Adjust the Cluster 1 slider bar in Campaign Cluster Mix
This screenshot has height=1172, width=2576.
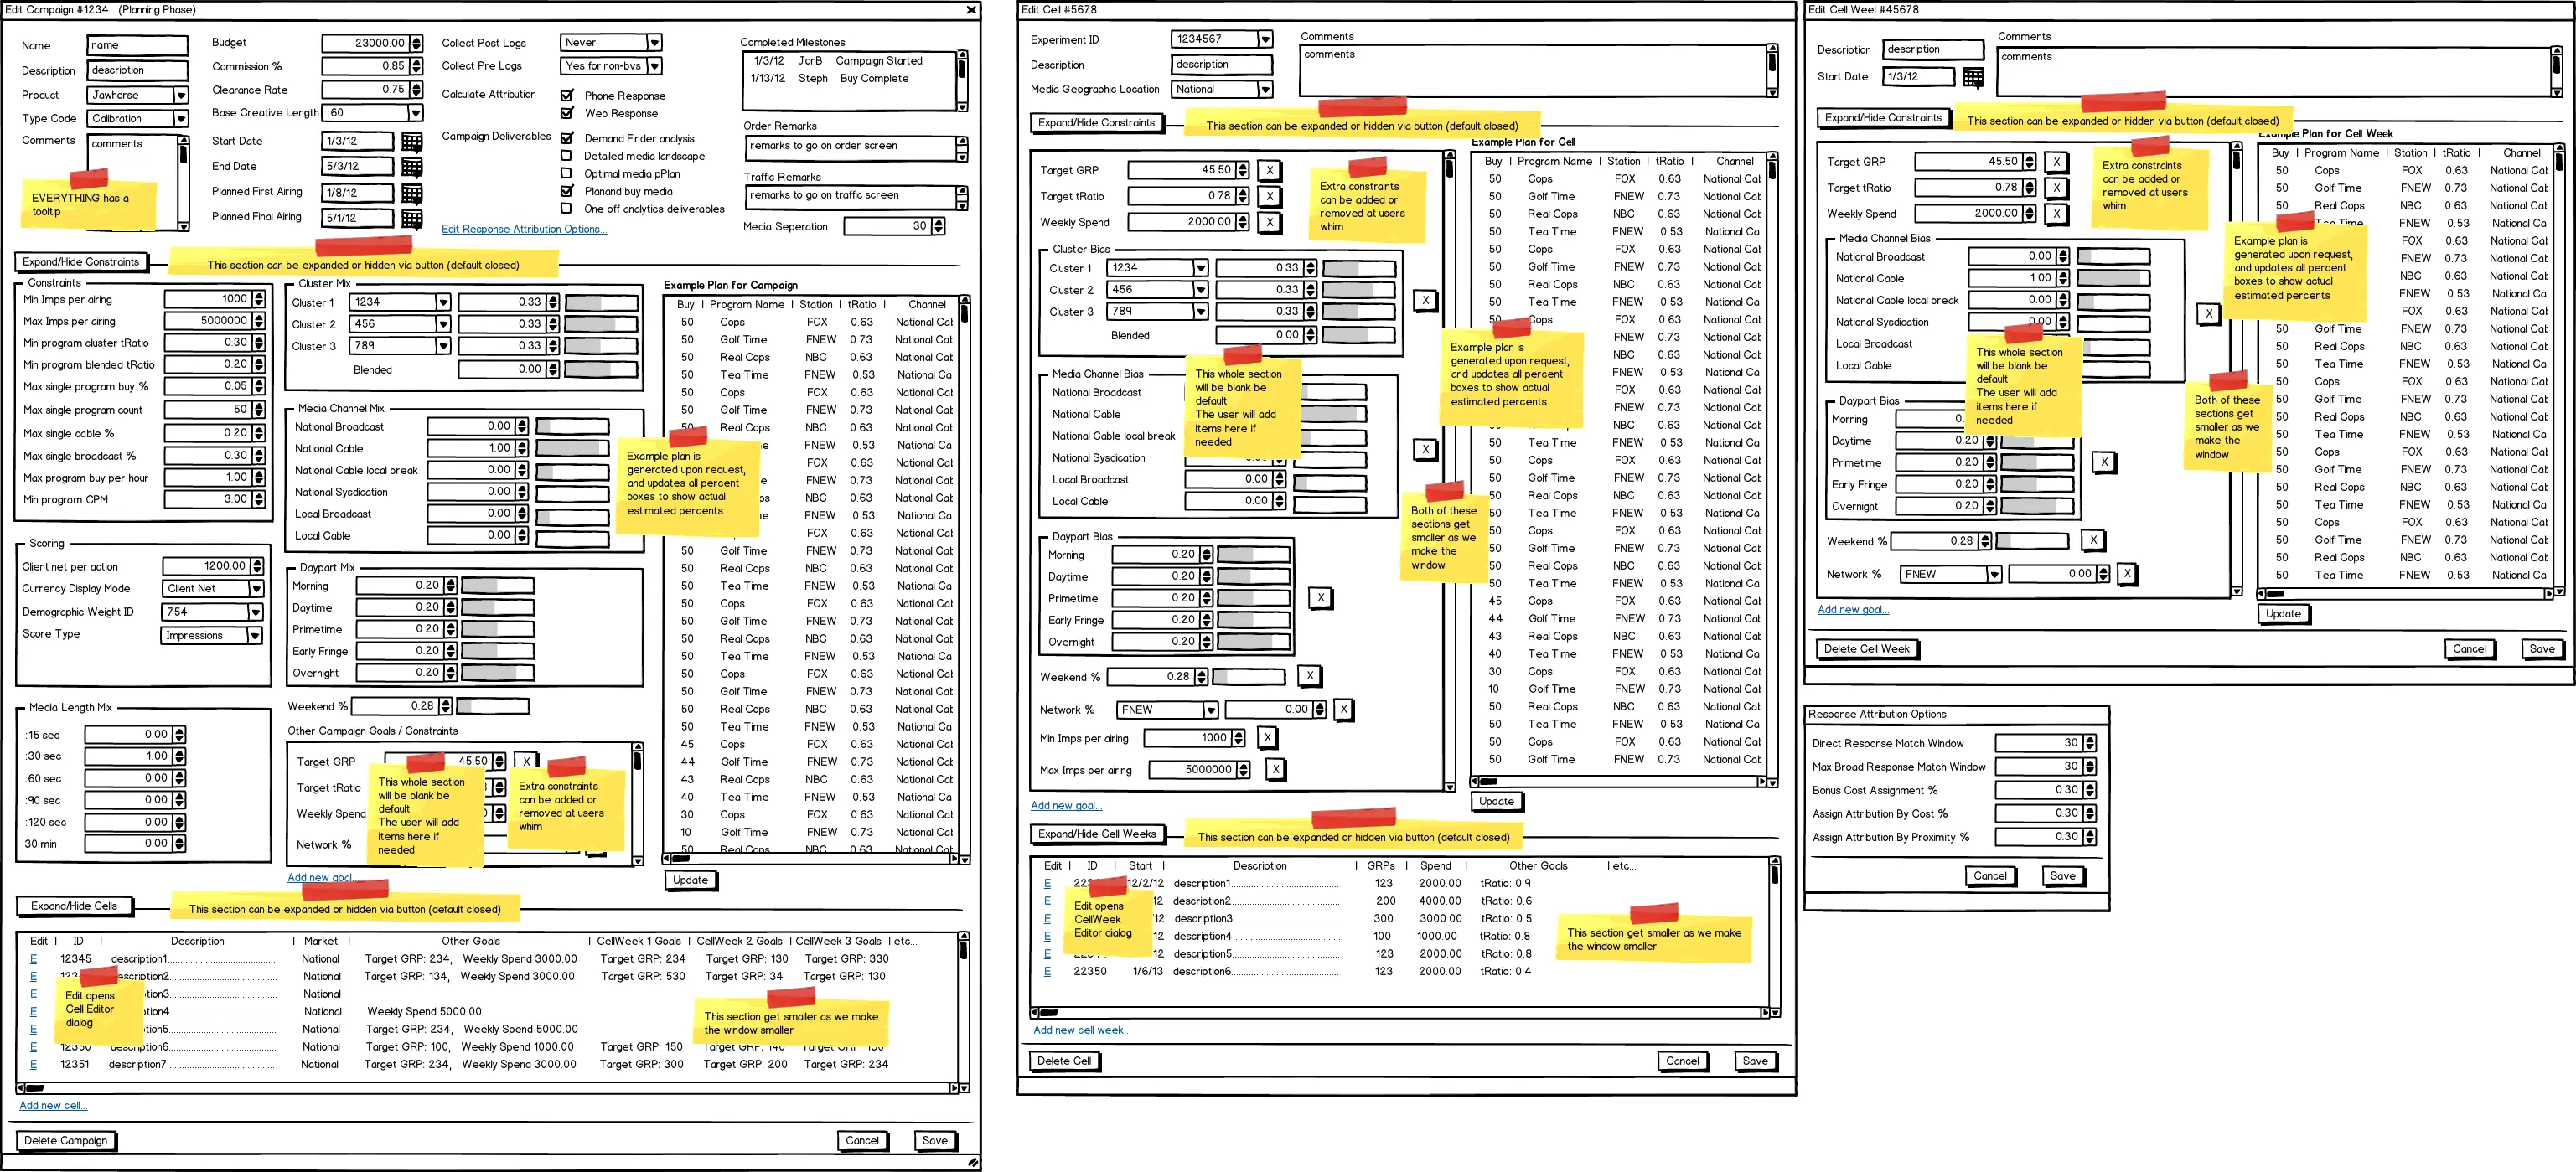602,302
